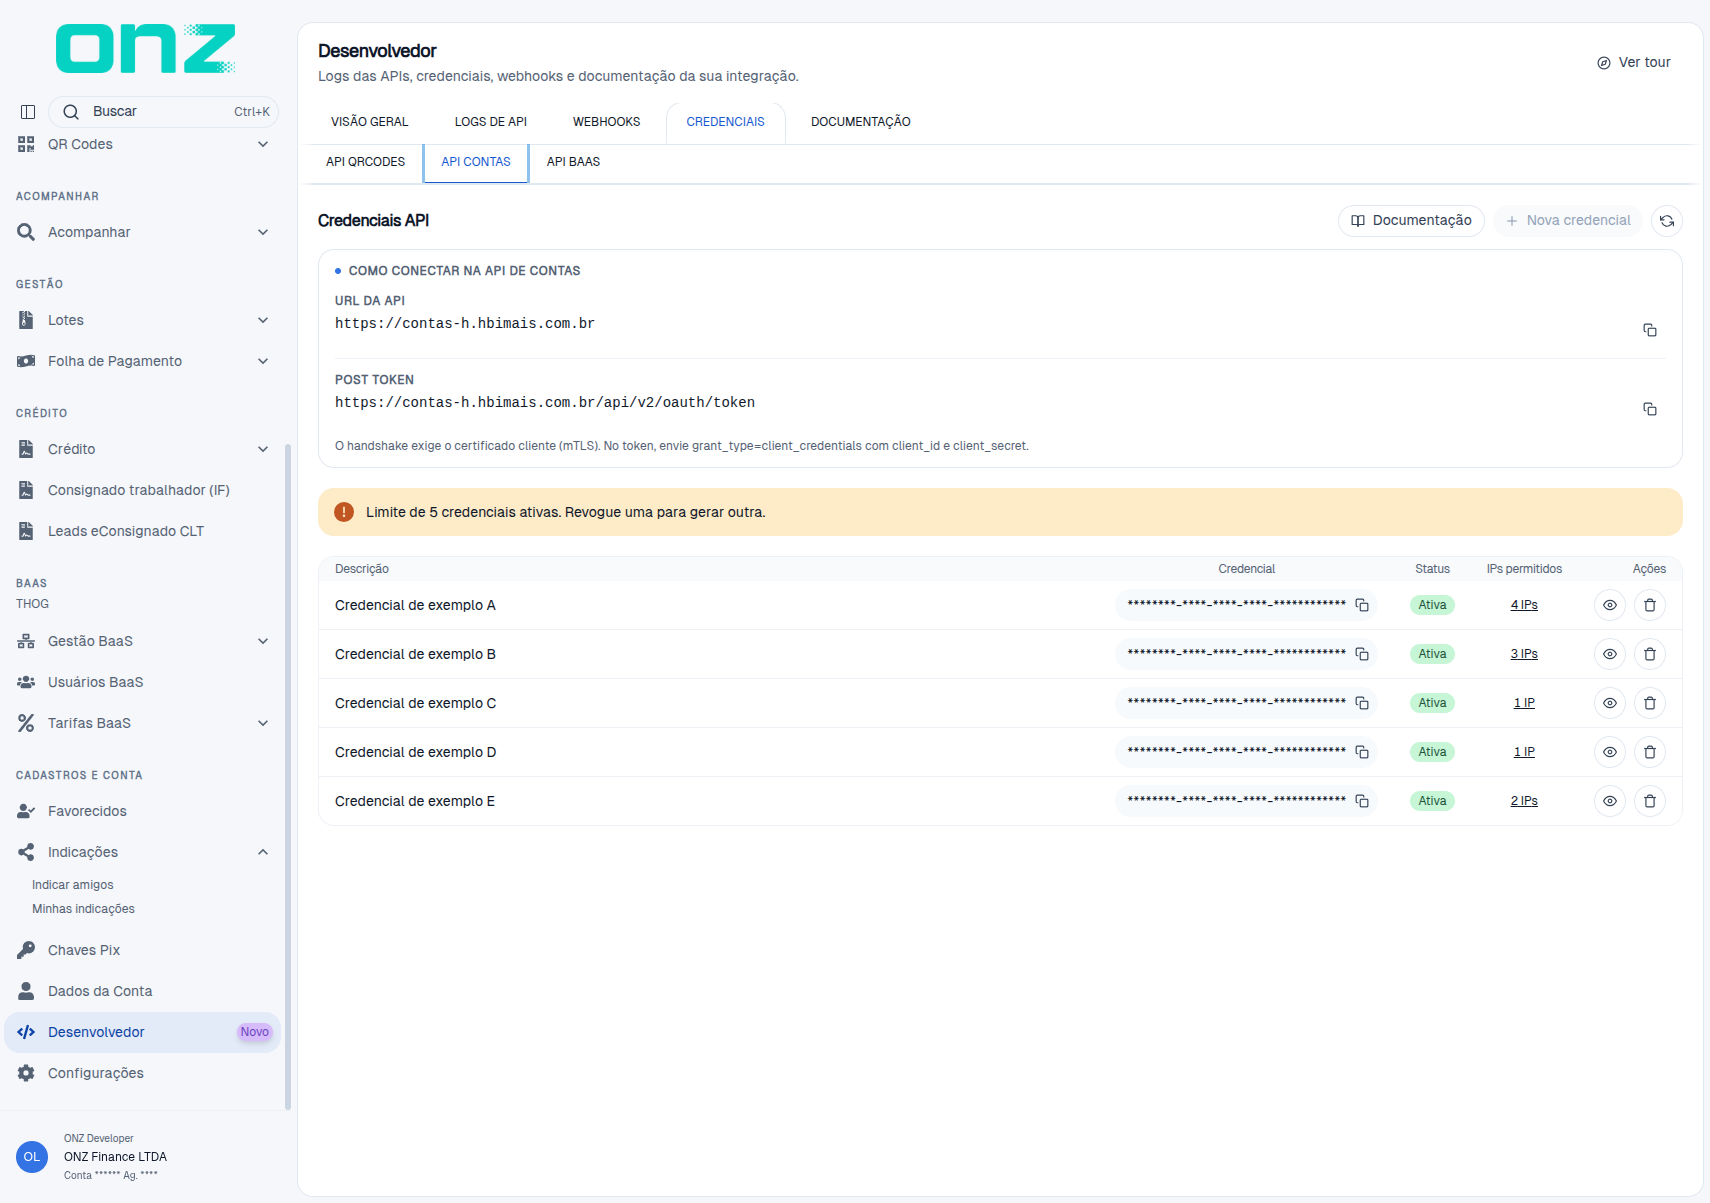
Task: Click the Buscar search field
Action: pos(163,112)
